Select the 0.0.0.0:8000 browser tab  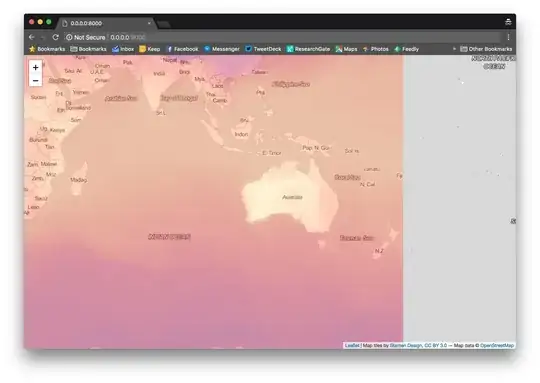105,23
